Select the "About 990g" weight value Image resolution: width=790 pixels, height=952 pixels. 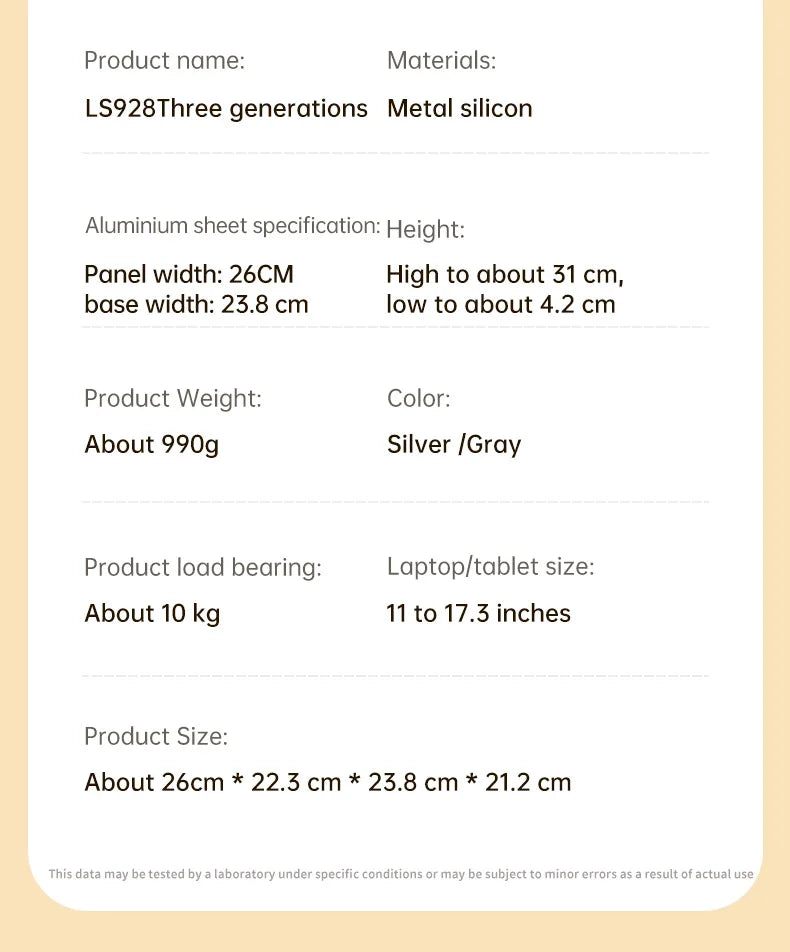(151, 444)
